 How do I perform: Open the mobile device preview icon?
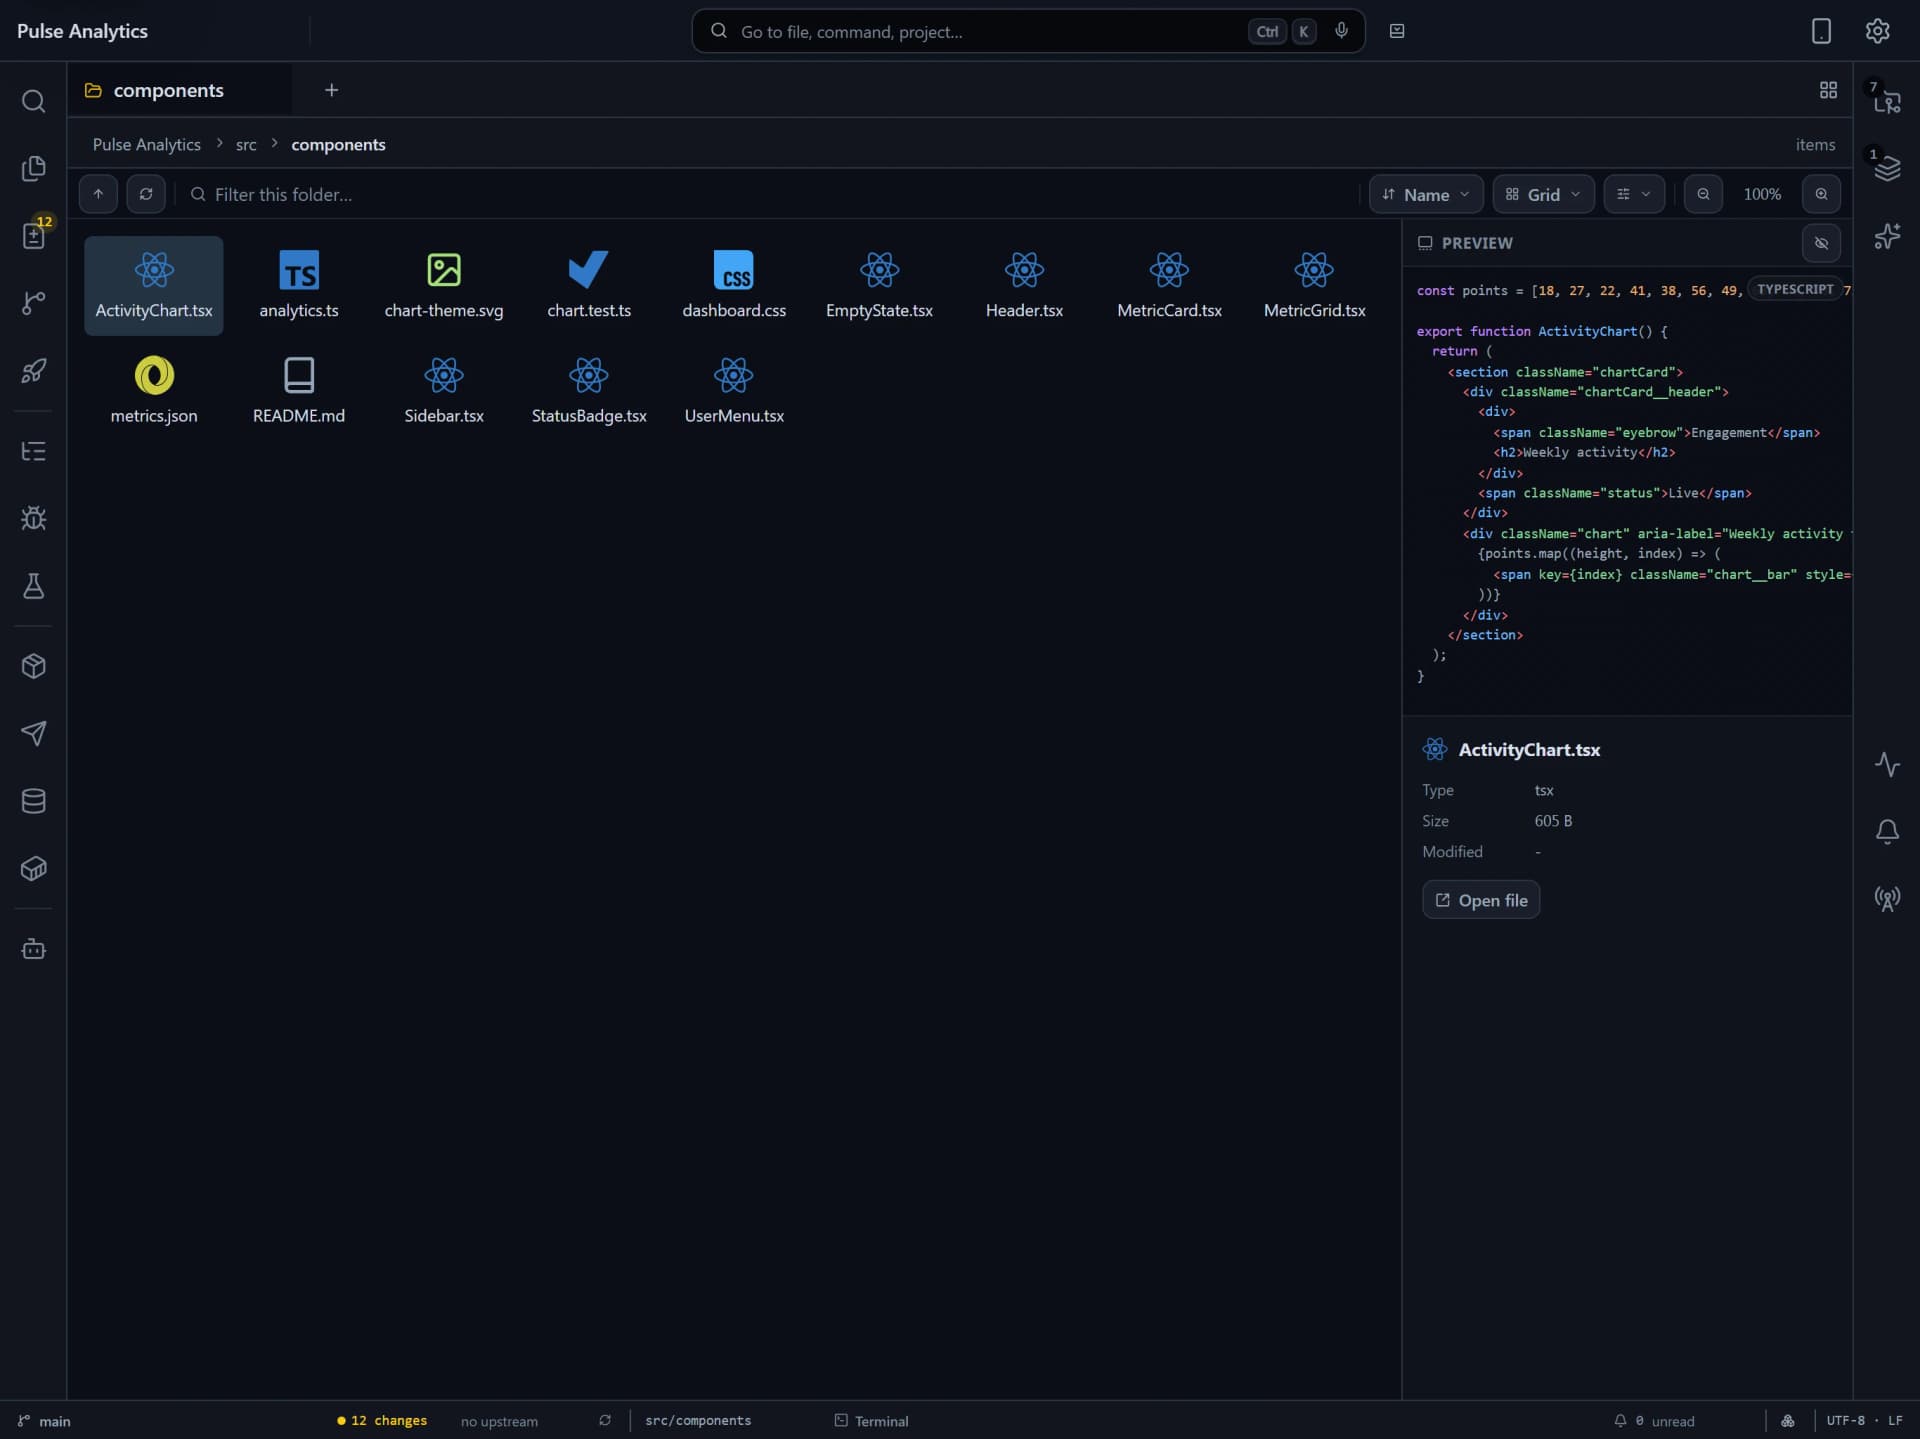coord(1821,31)
